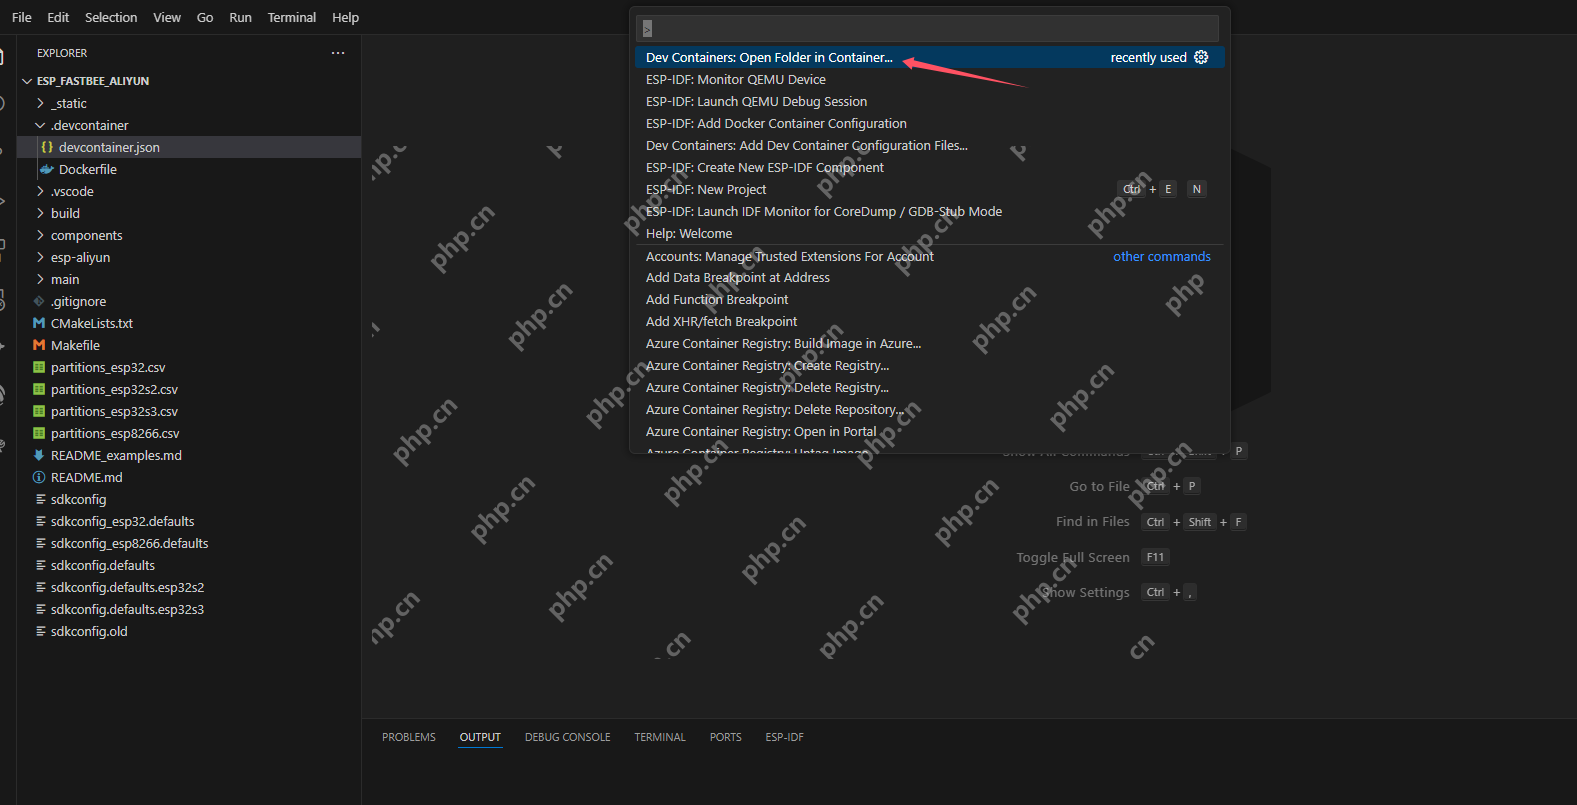This screenshot has width=1577, height=805.
Task: Expand the _static folder
Action: click(x=40, y=103)
